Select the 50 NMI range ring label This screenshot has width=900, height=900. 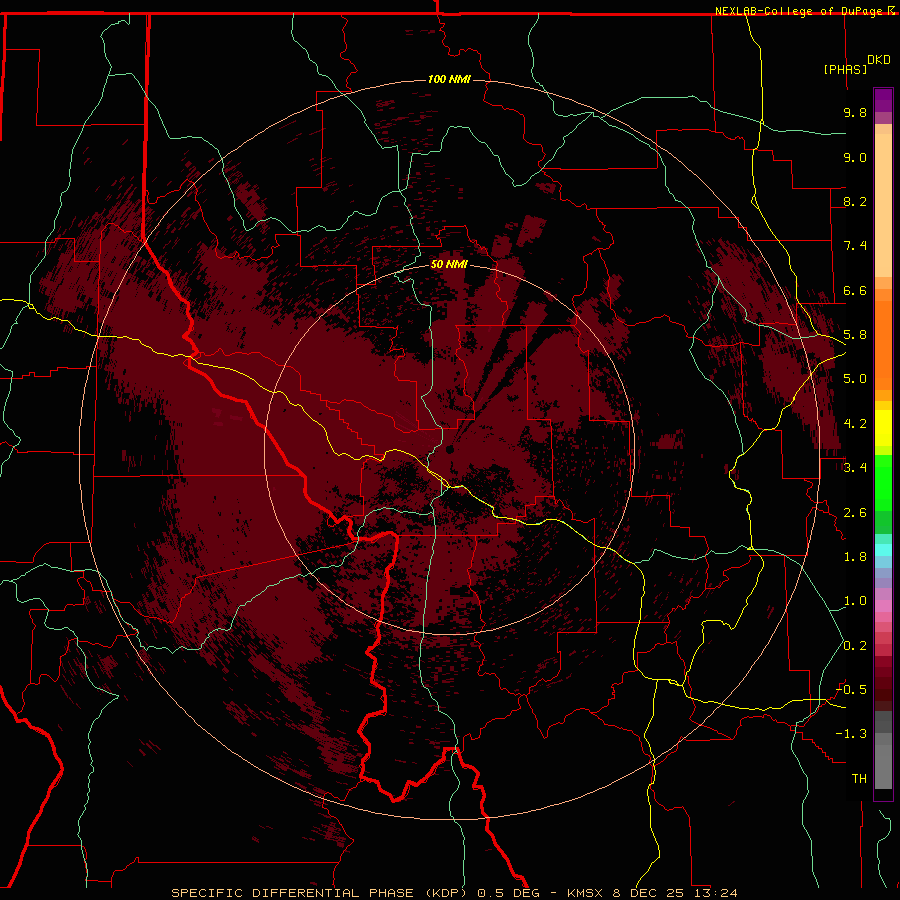tap(449, 264)
